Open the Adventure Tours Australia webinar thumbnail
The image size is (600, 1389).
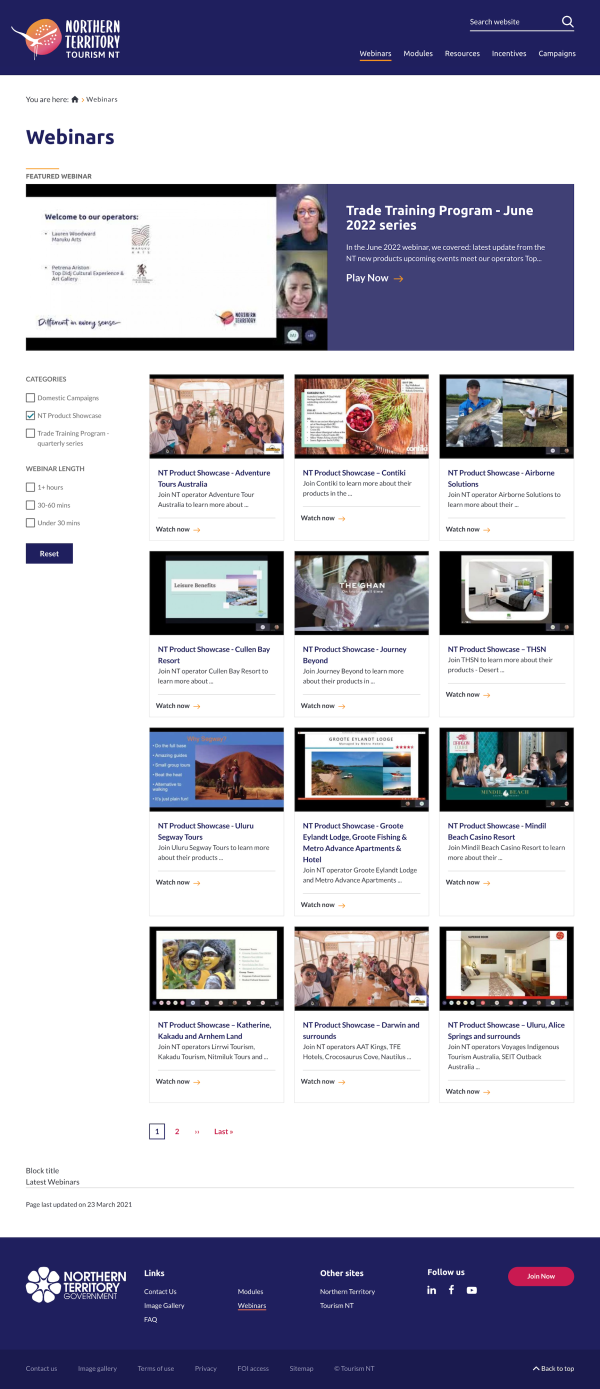coord(216,416)
